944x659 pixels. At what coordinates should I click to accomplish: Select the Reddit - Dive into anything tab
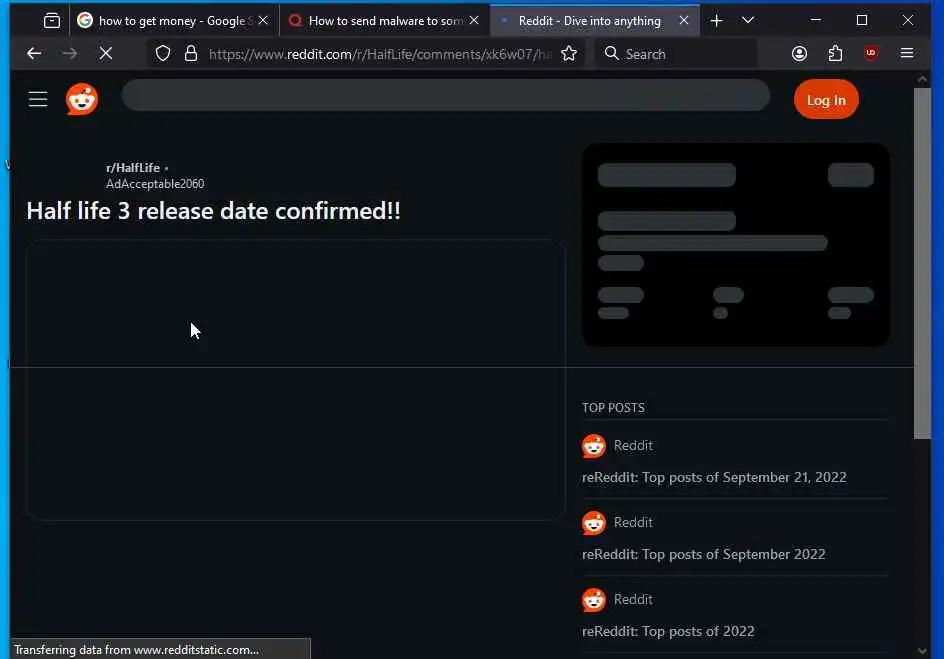click(x=595, y=21)
